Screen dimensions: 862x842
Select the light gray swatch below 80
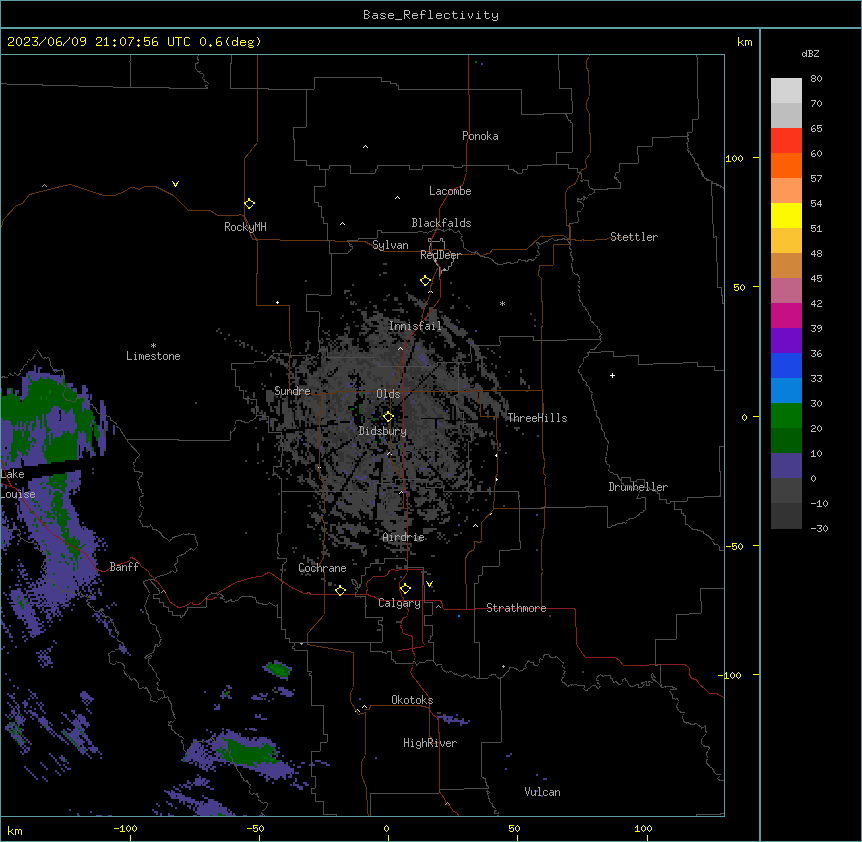point(786,91)
